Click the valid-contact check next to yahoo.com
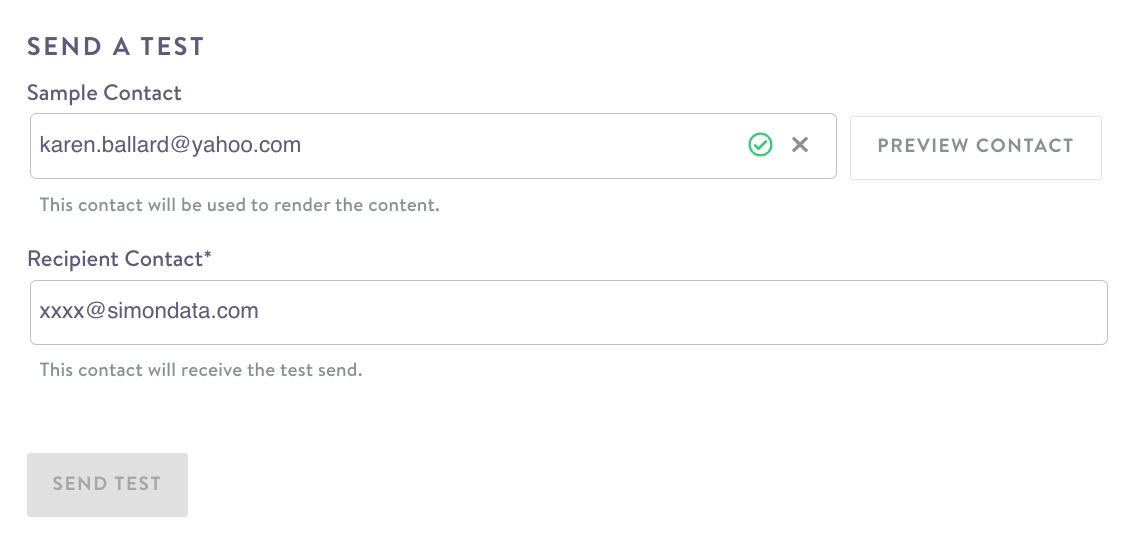1124x544 pixels. coord(760,146)
